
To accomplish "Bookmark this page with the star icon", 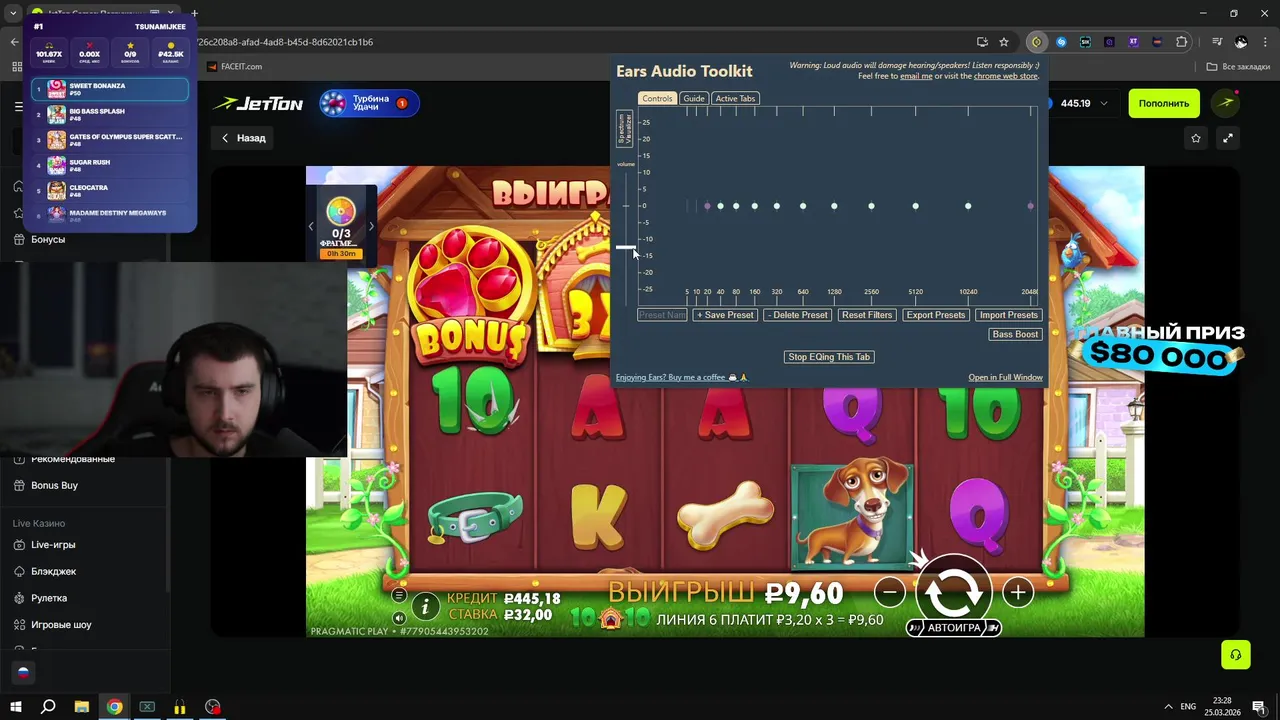I will 1004,42.
